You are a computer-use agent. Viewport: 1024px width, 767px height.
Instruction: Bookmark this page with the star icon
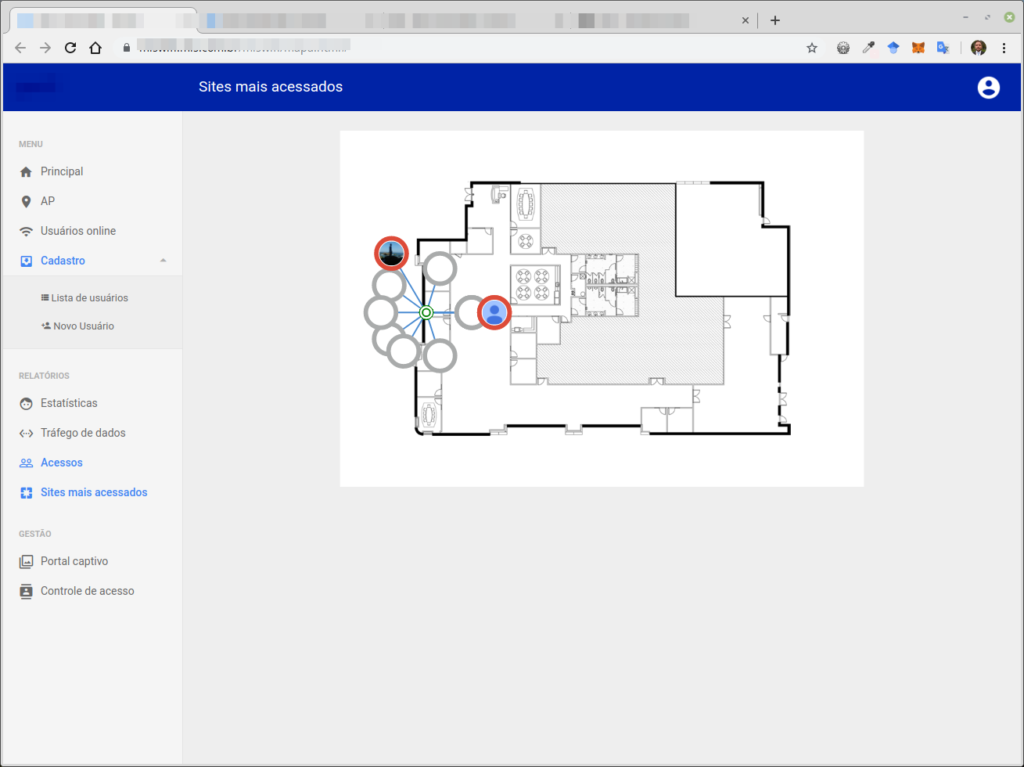[812, 48]
